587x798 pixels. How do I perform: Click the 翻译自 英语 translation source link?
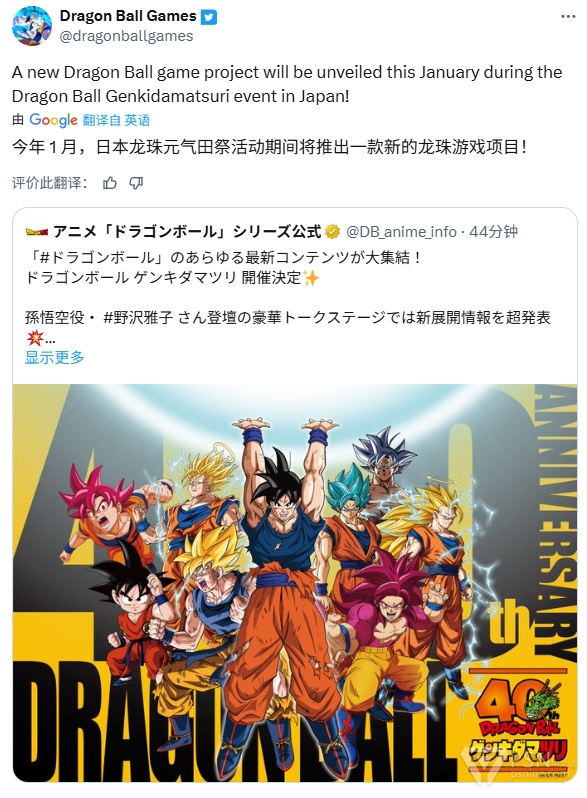coord(116,120)
